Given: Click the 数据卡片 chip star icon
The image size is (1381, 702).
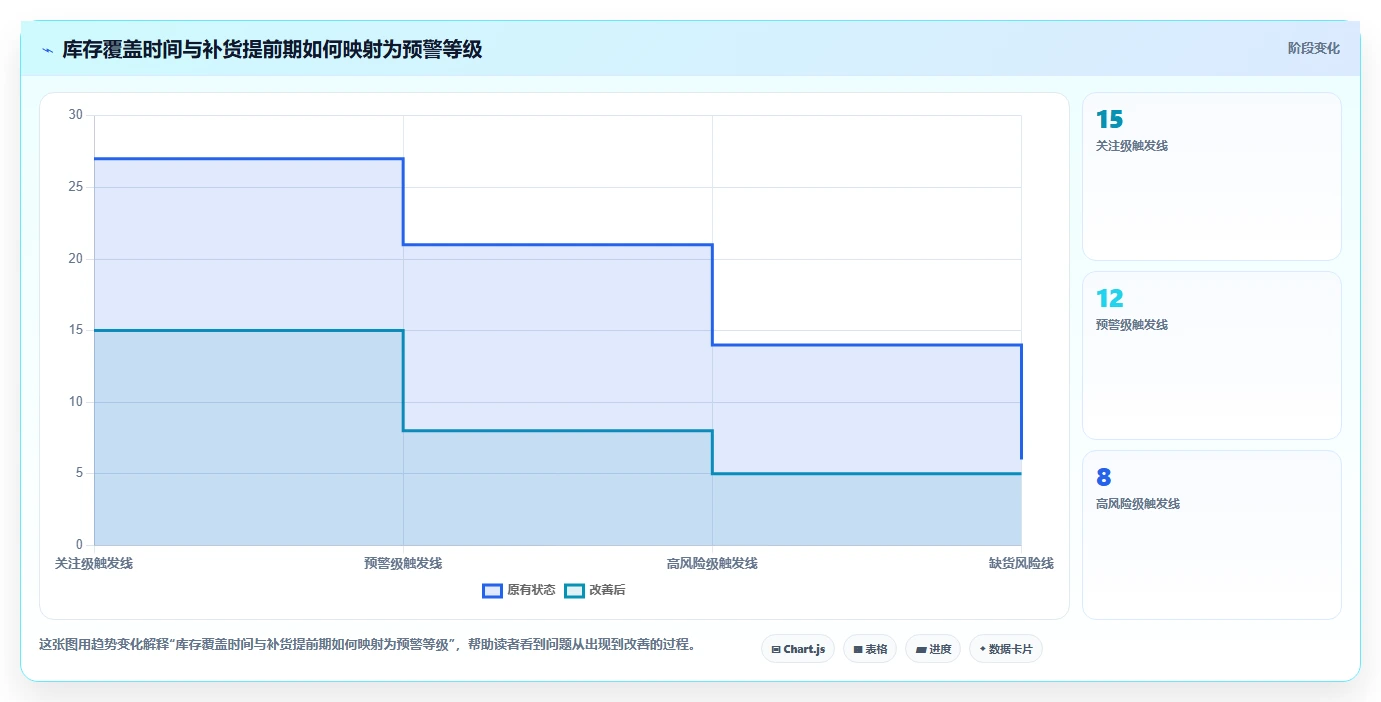Looking at the screenshot, I should [983, 649].
